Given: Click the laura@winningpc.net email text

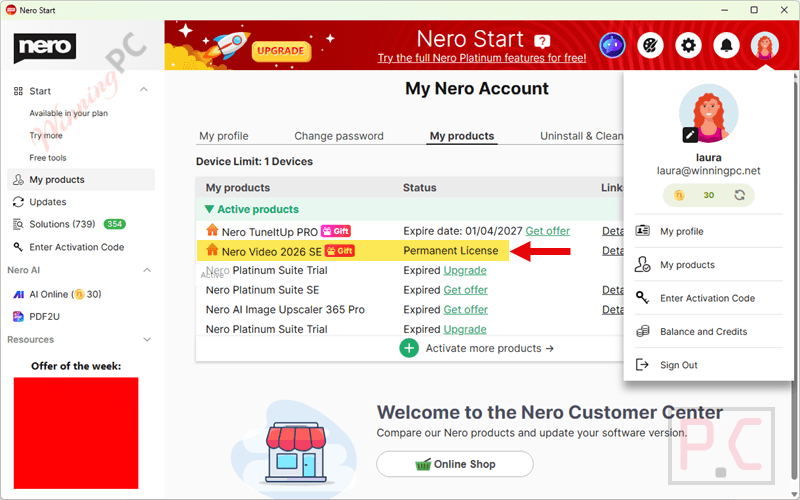Looking at the screenshot, I should [x=708, y=171].
